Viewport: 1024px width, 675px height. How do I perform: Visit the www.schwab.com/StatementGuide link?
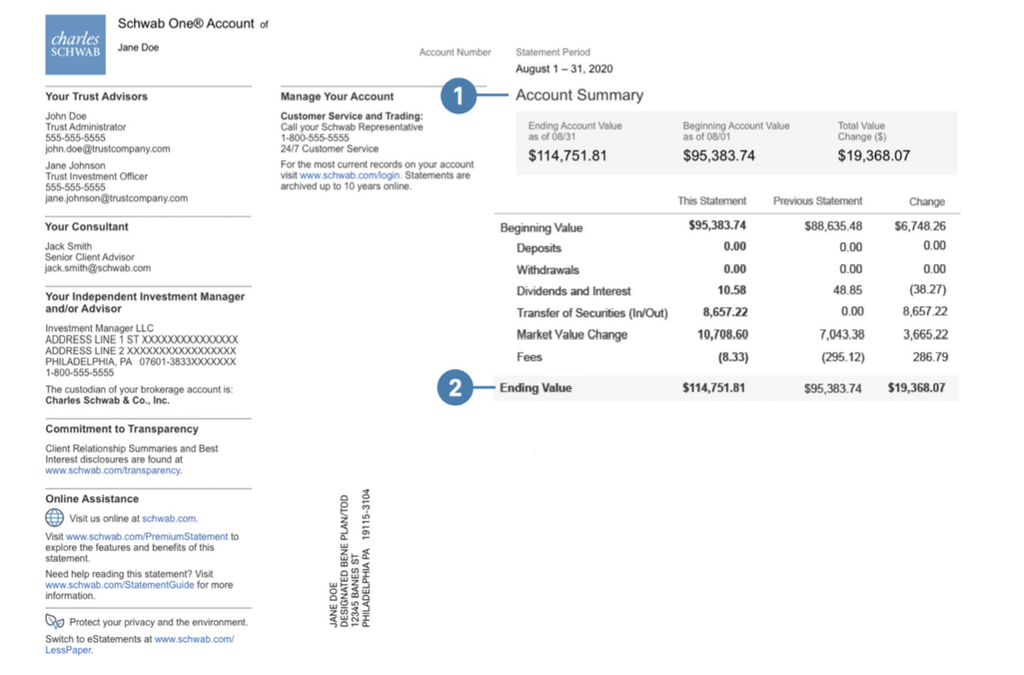tap(120, 585)
